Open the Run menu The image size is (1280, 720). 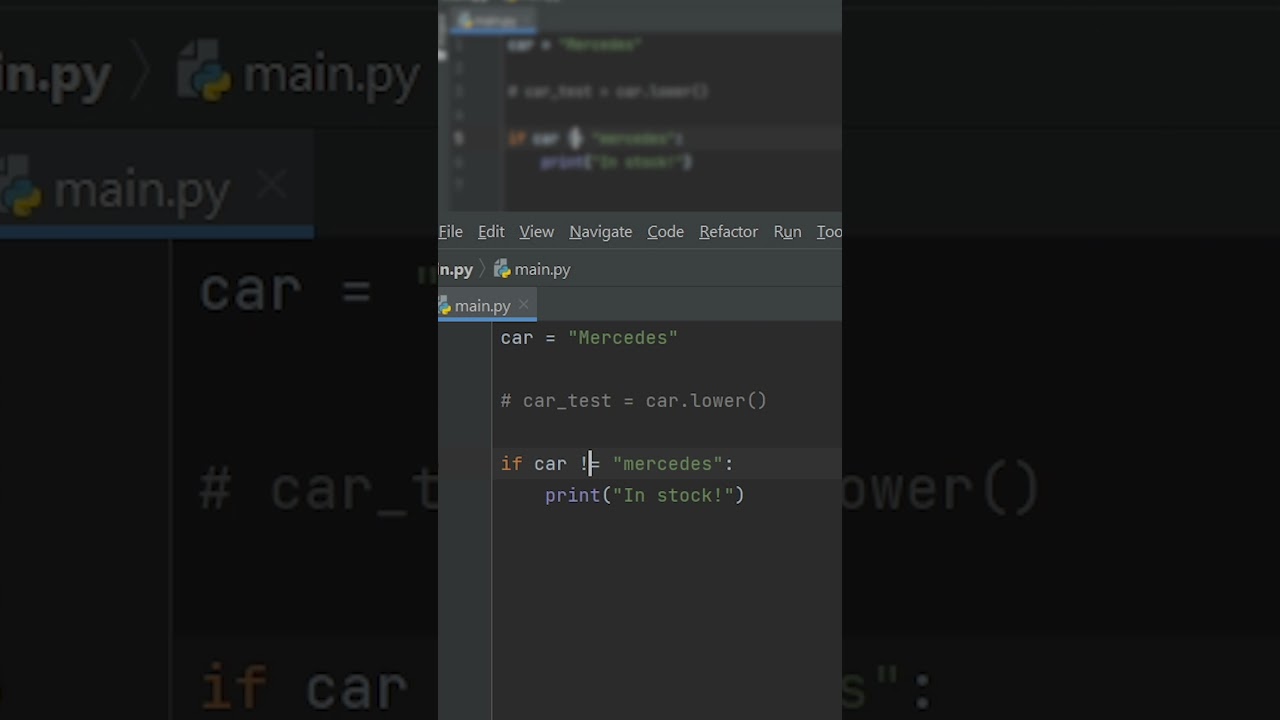(788, 232)
